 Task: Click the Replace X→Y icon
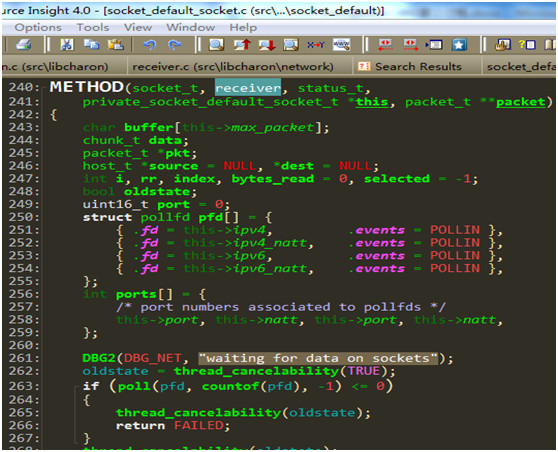(316, 45)
